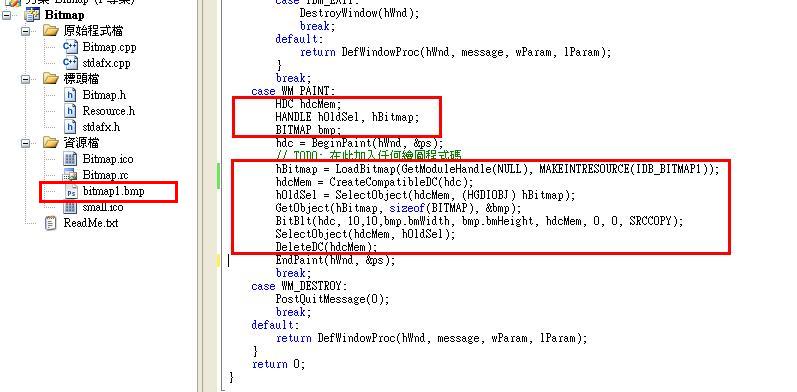Click the 'DestroyWindow(hWnd);' code line
This screenshot has width=797, height=392.
tap(360, 13)
